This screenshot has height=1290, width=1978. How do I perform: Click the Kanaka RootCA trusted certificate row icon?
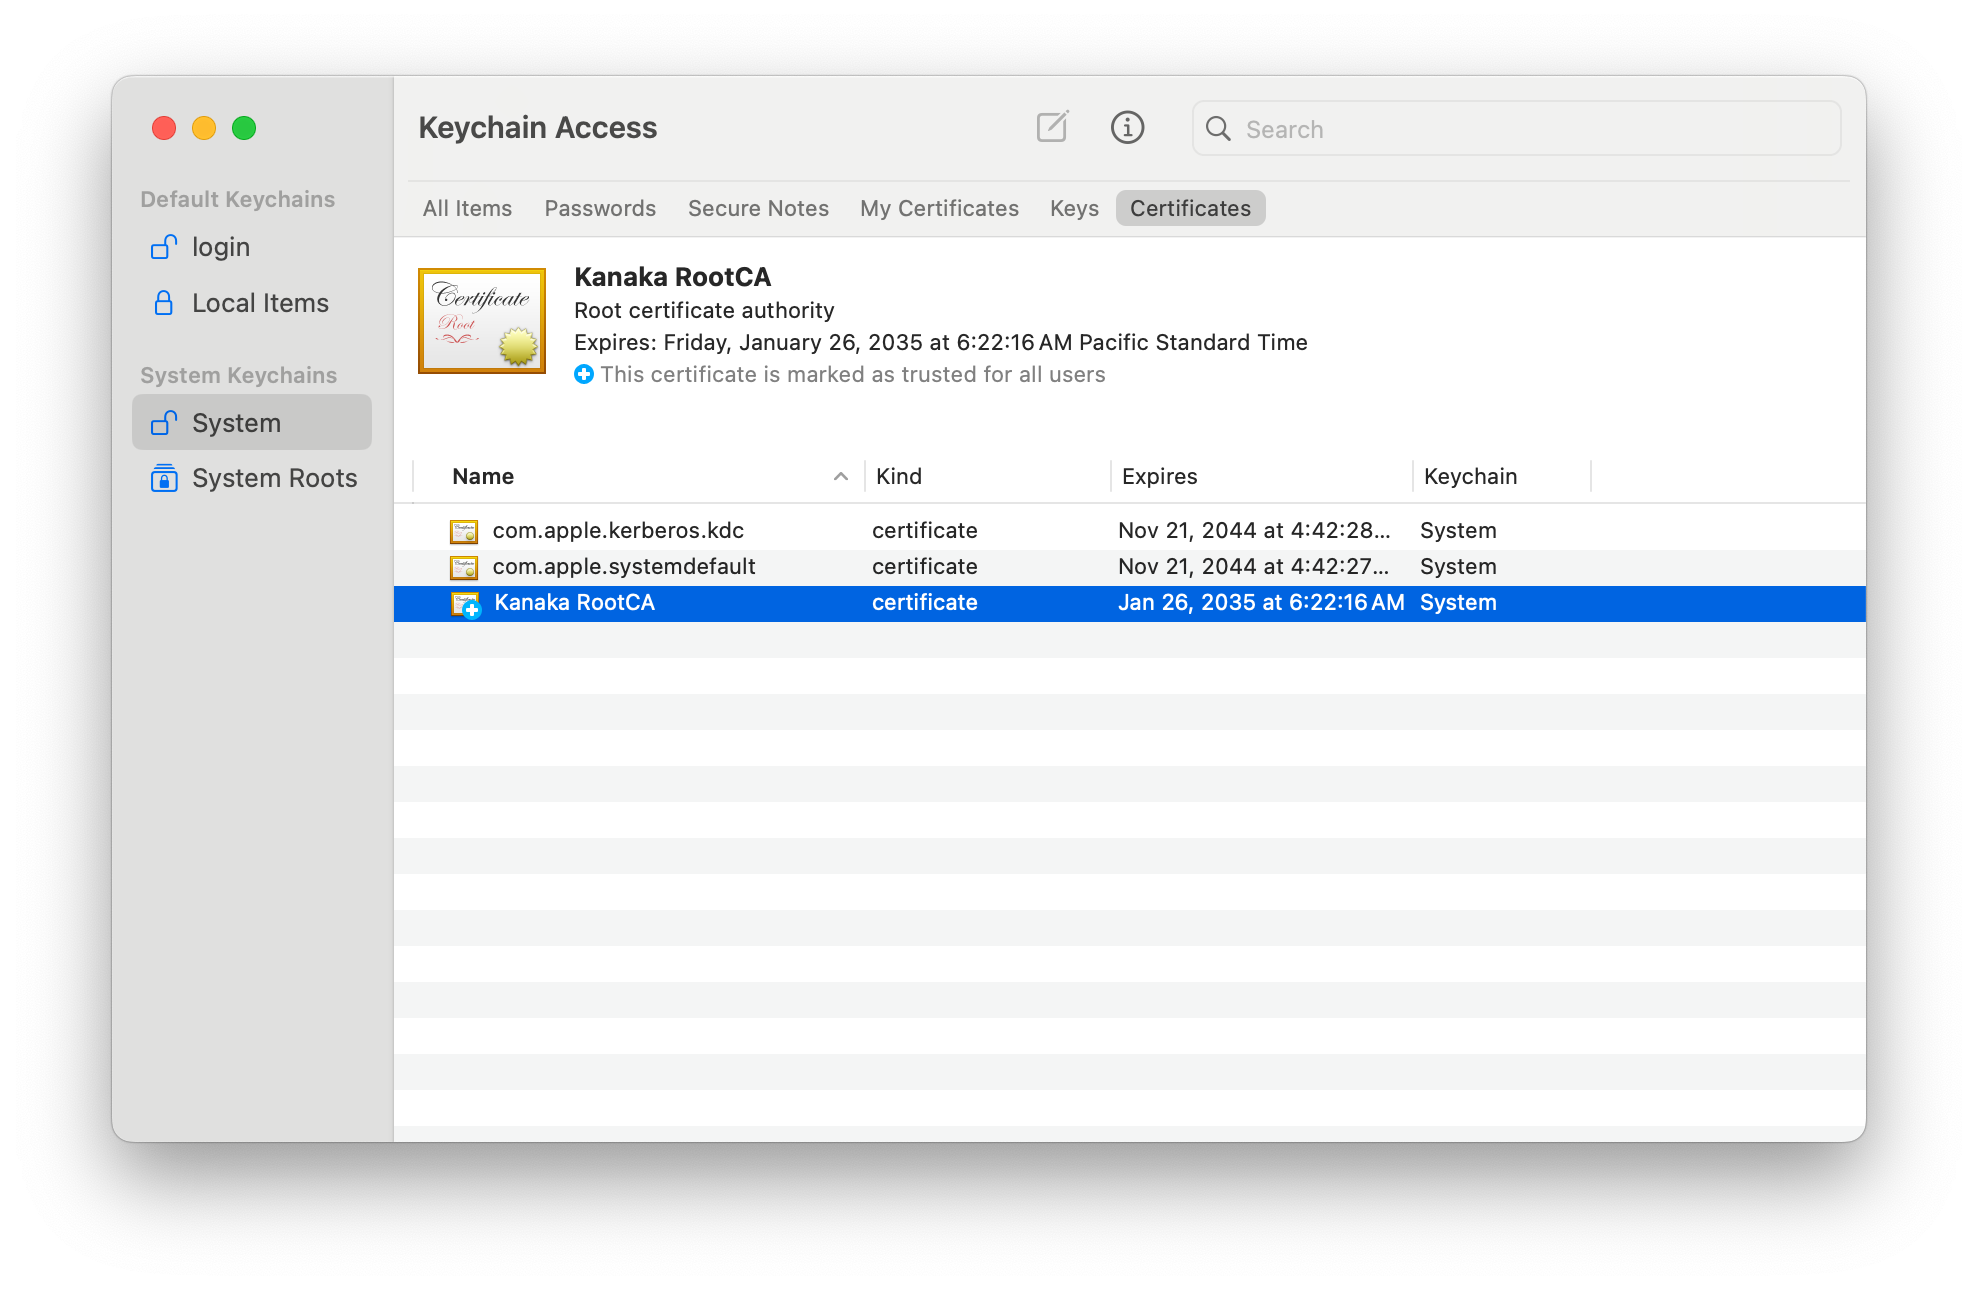pos(466,603)
